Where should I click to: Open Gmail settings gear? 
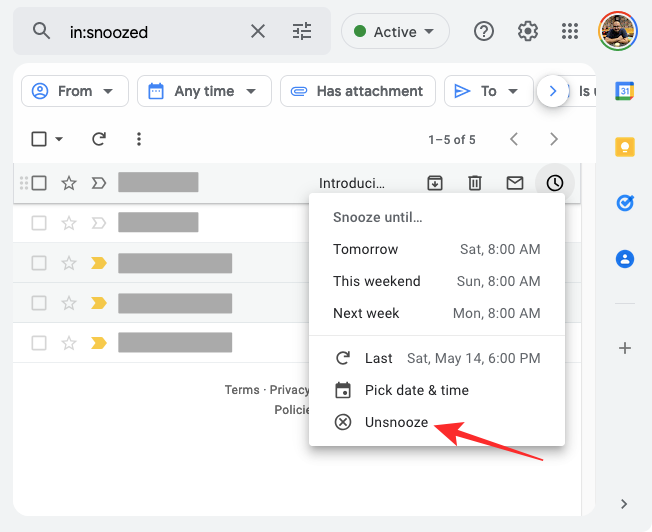tap(528, 31)
